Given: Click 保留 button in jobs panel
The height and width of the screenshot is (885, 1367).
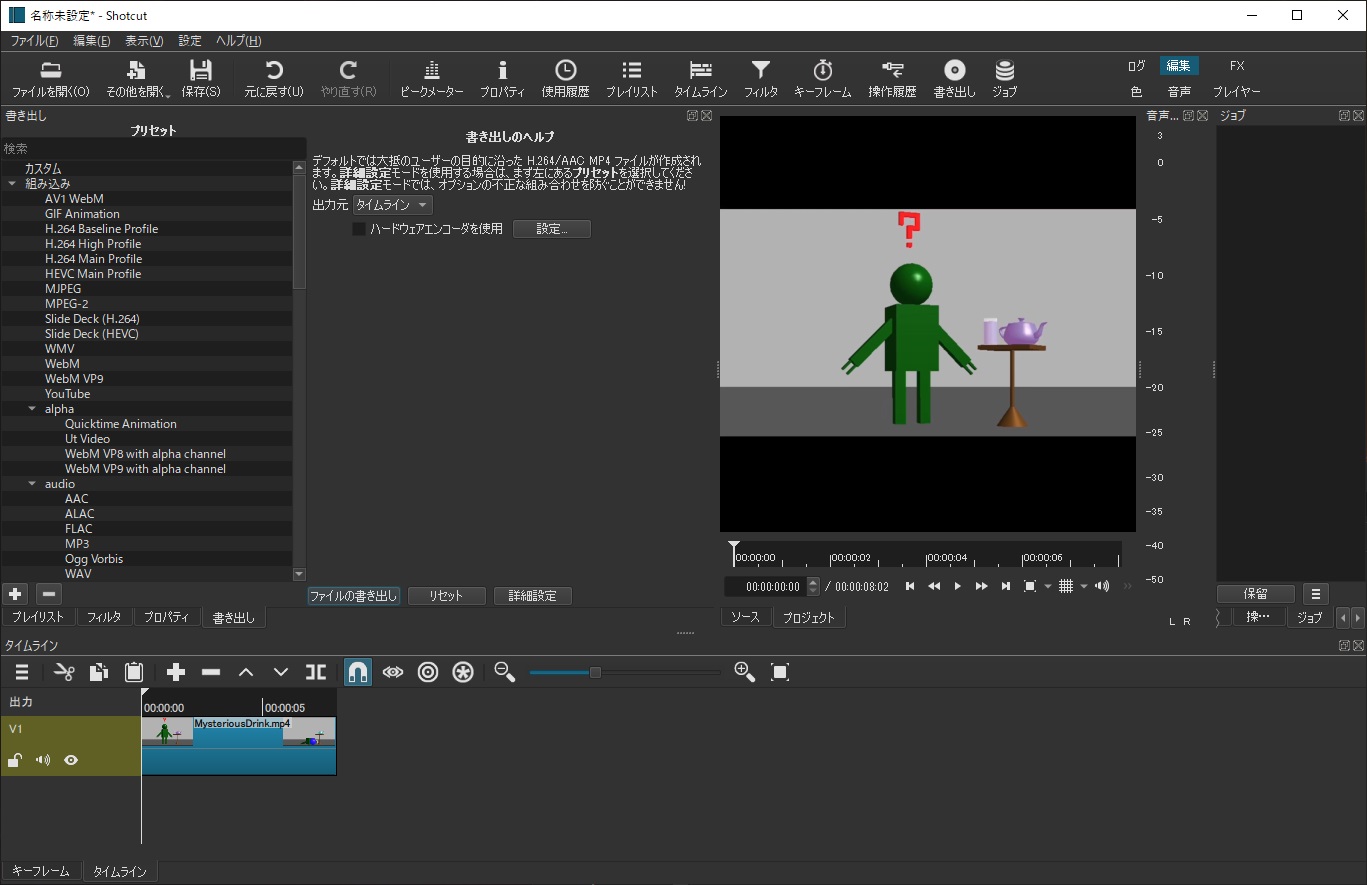Looking at the screenshot, I should (1256, 594).
